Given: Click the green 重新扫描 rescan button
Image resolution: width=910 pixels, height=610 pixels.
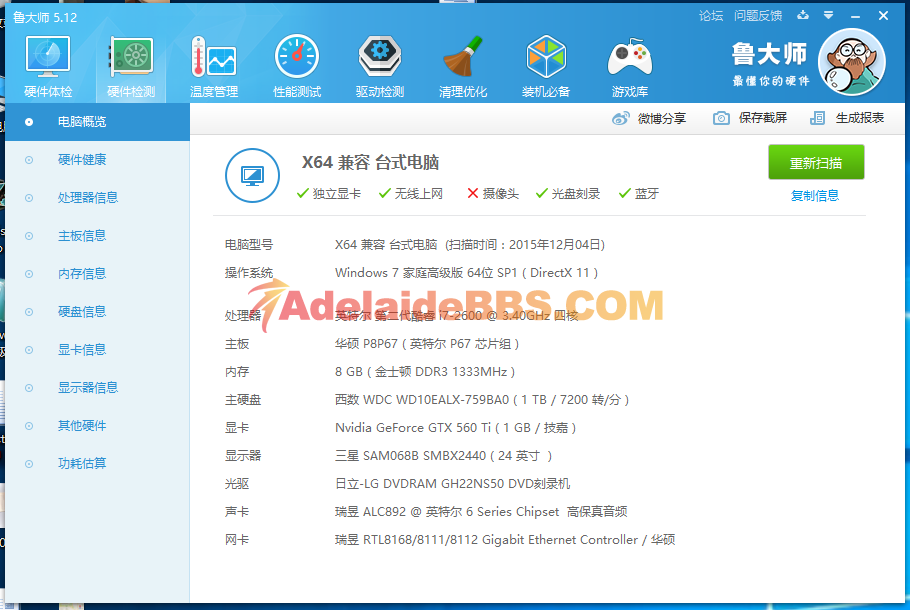Looking at the screenshot, I should [816, 163].
